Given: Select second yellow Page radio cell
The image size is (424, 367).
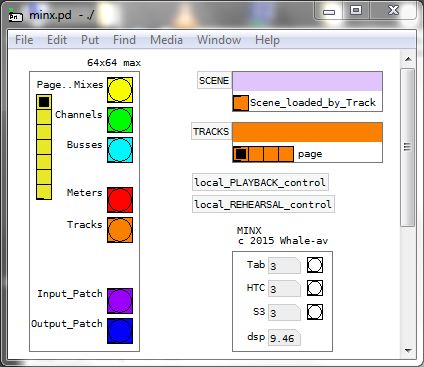Looking at the screenshot, I should click(x=44, y=117).
